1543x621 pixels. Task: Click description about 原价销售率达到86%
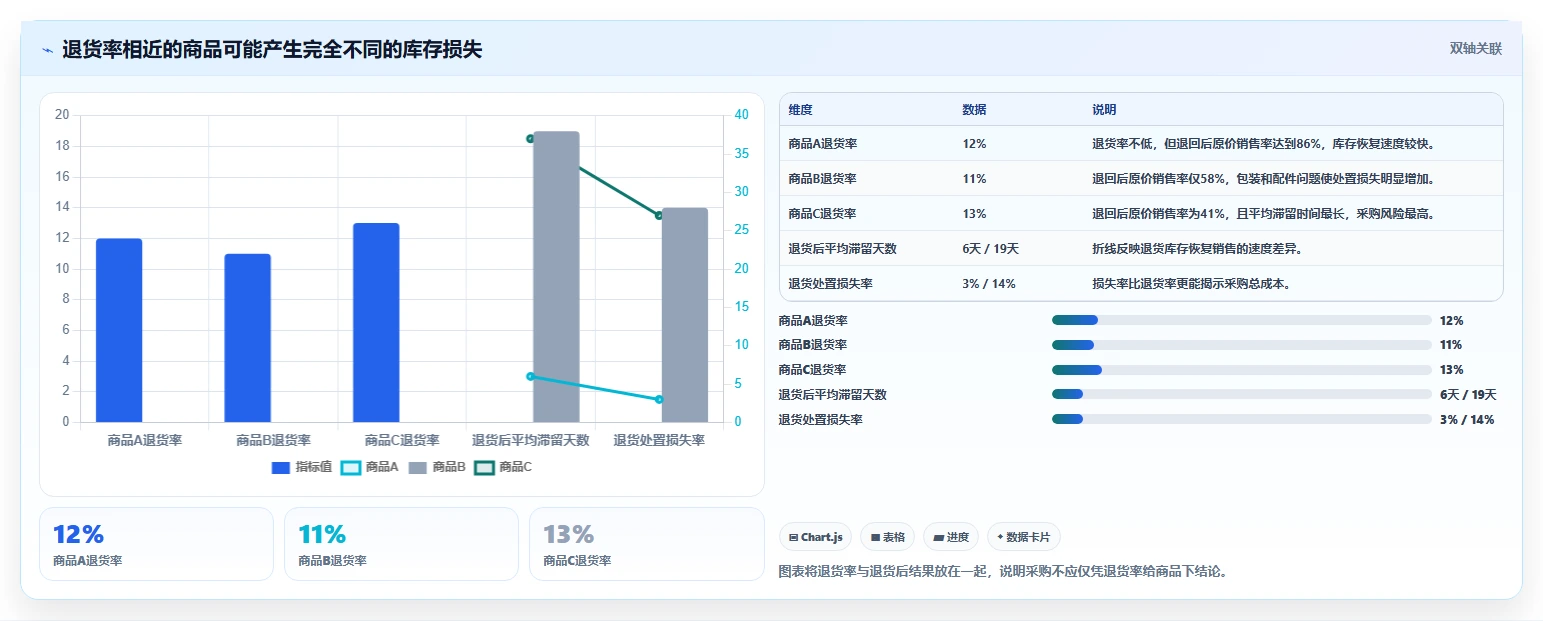(x=1263, y=144)
